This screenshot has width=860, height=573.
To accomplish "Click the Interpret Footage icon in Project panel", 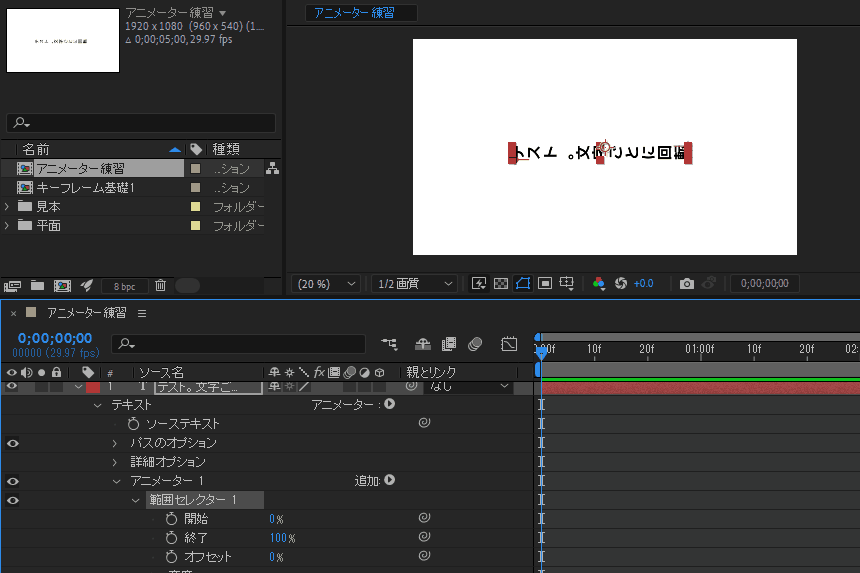I will [x=12, y=286].
